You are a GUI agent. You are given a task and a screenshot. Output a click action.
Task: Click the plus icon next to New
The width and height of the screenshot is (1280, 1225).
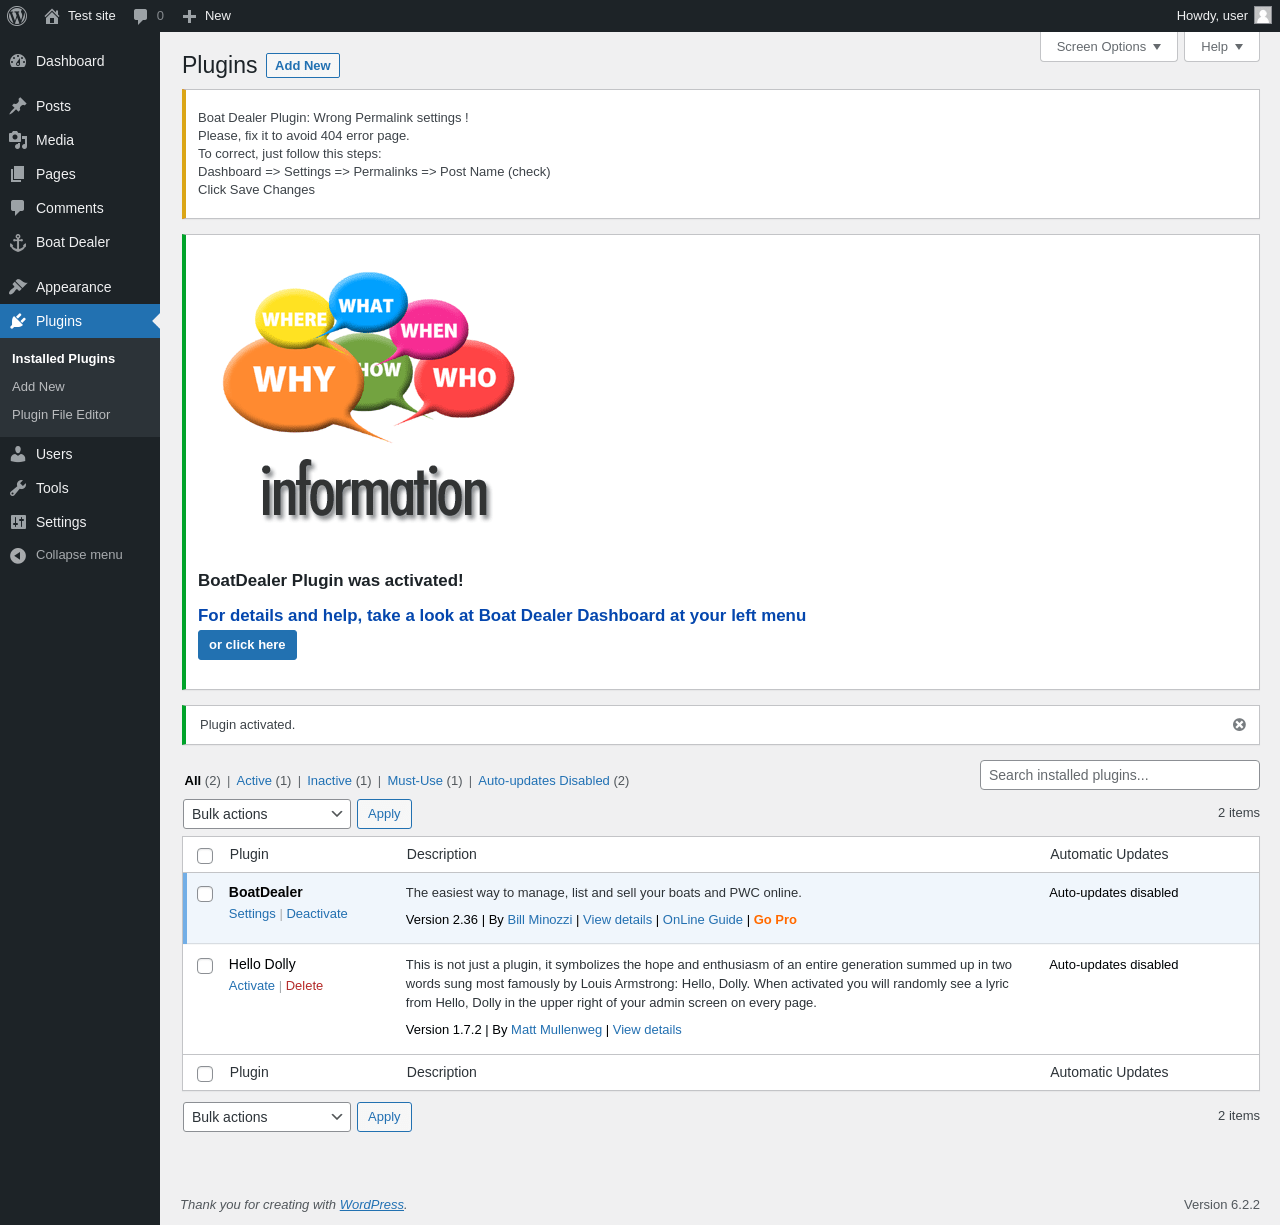pyautogui.click(x=189, y=16)
